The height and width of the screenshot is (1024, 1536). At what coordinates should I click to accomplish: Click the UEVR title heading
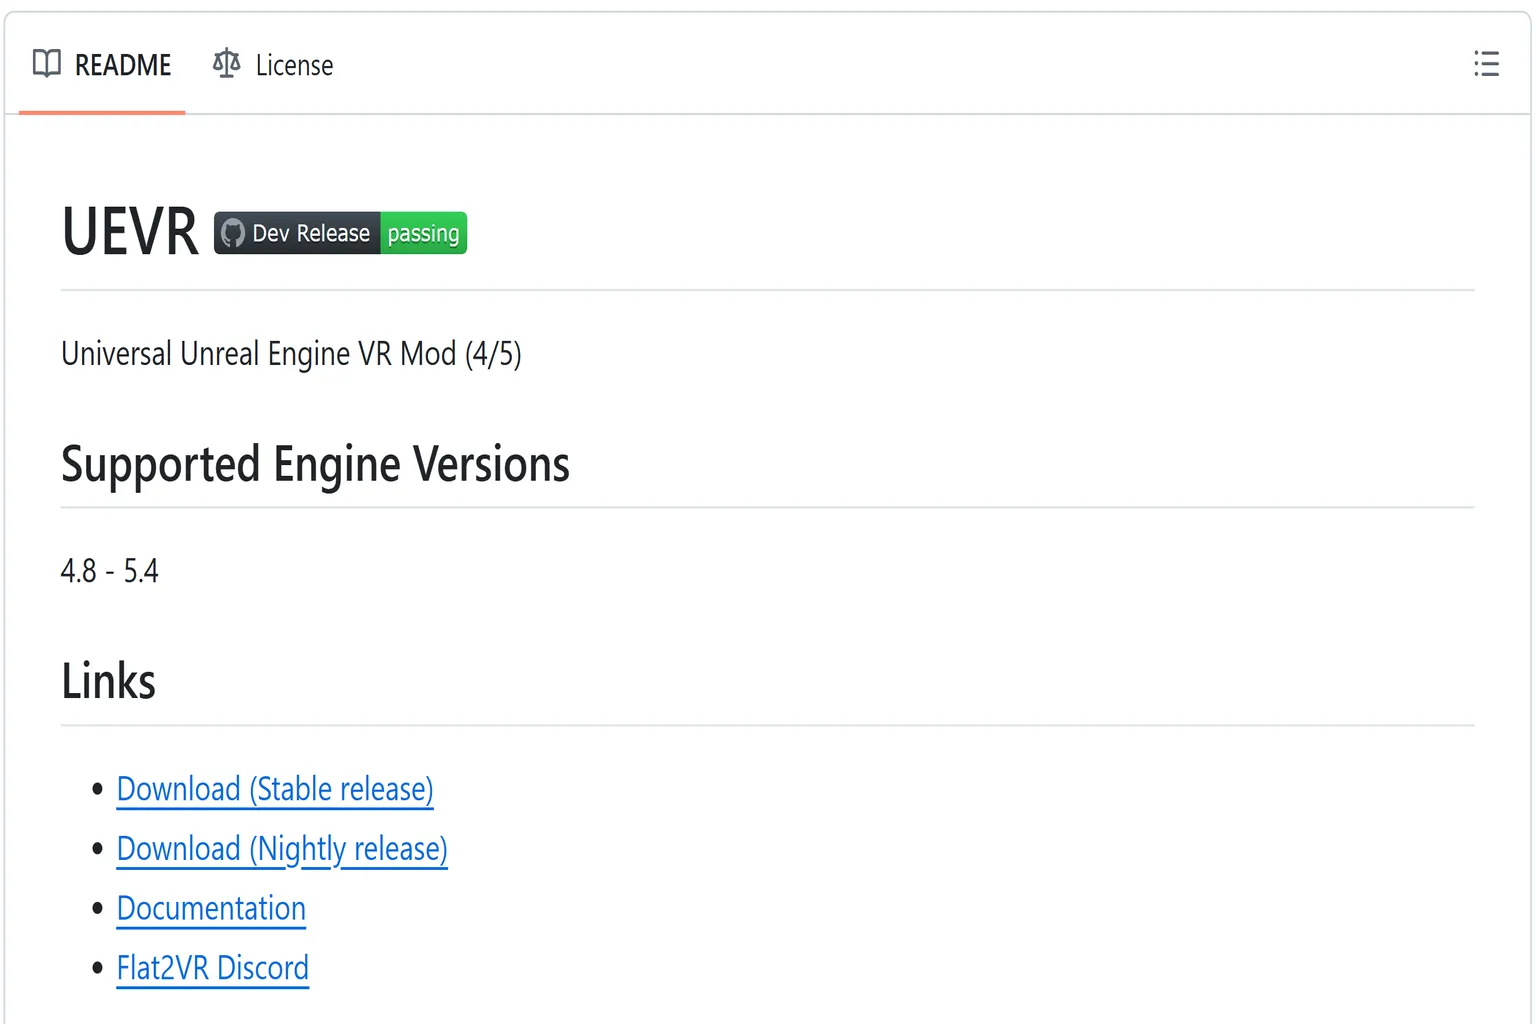coord(130,232)
